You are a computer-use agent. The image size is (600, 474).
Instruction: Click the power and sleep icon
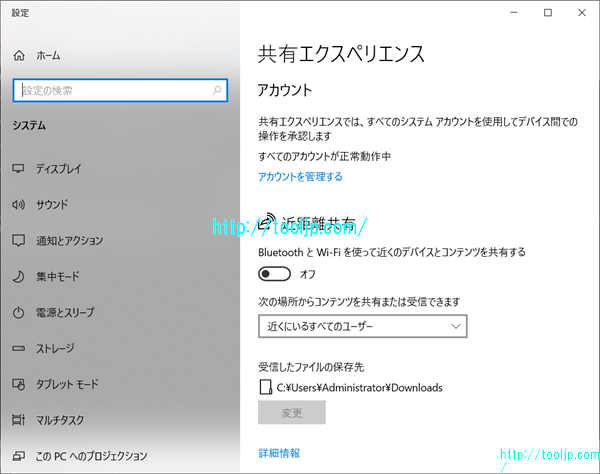[x=18, y=313]
